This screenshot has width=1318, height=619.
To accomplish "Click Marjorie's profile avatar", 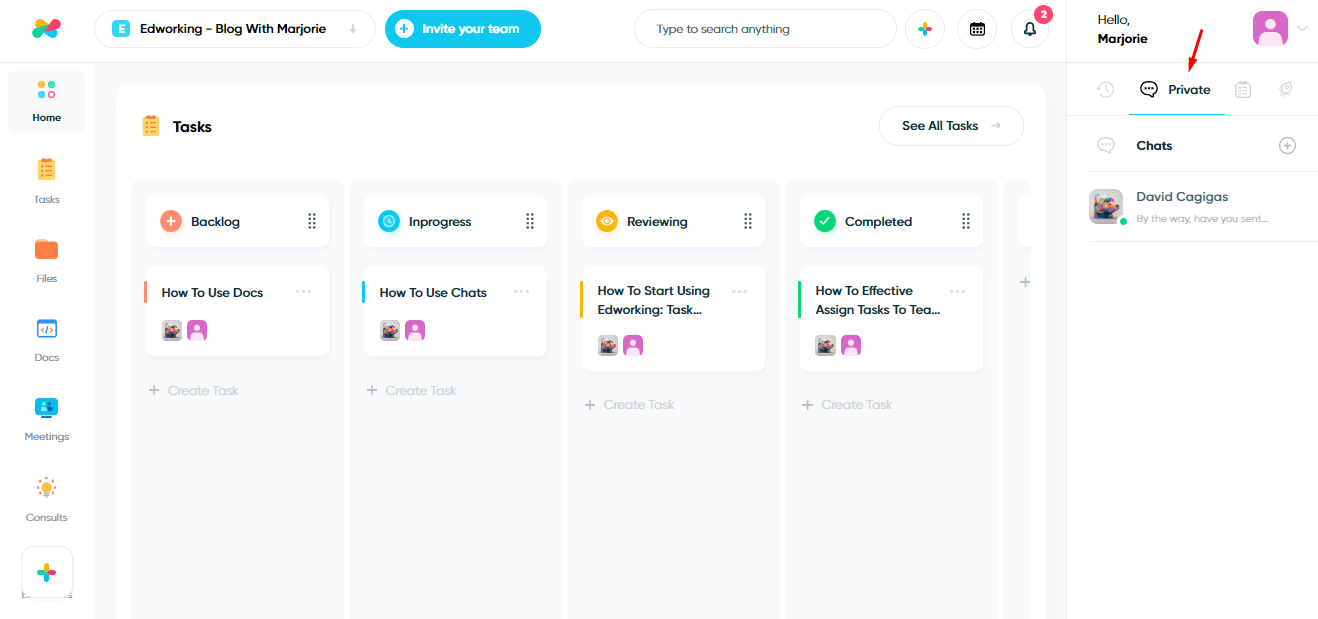I will [1270, 28].
